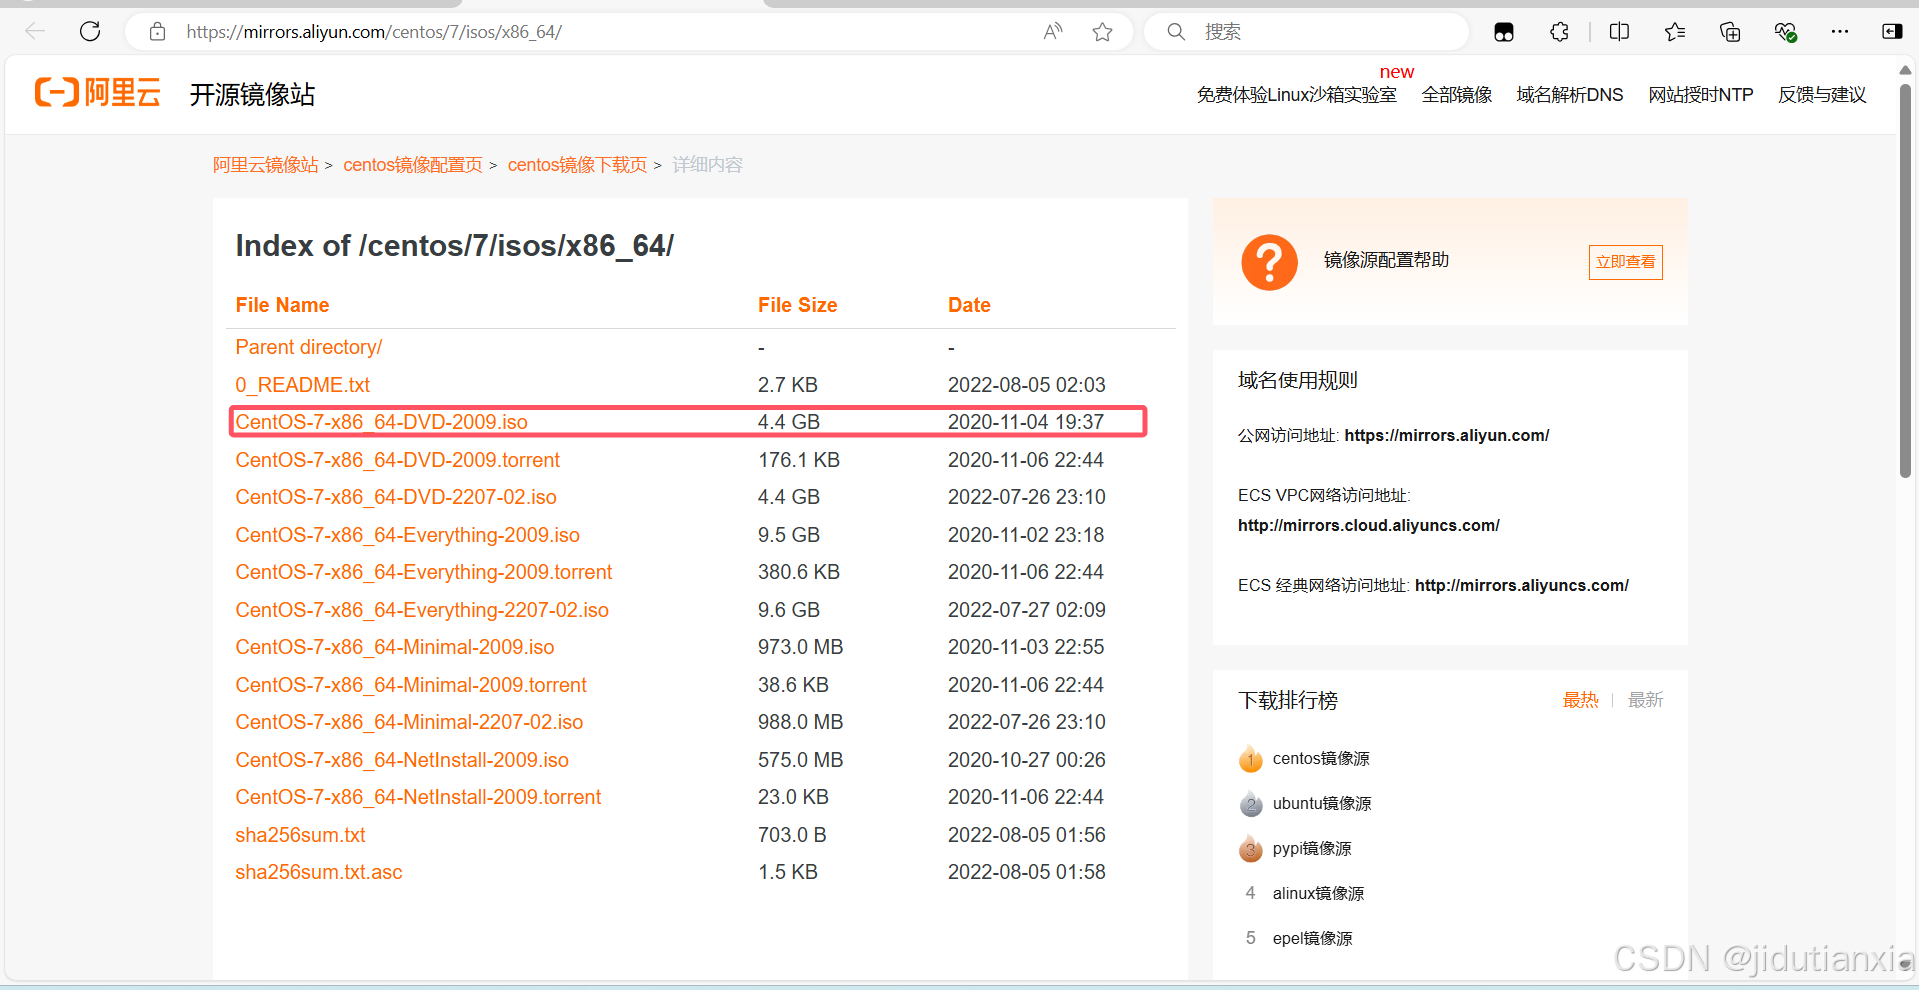
Task: Toggle the browser sidebar button
Action: coord(1891,32)
